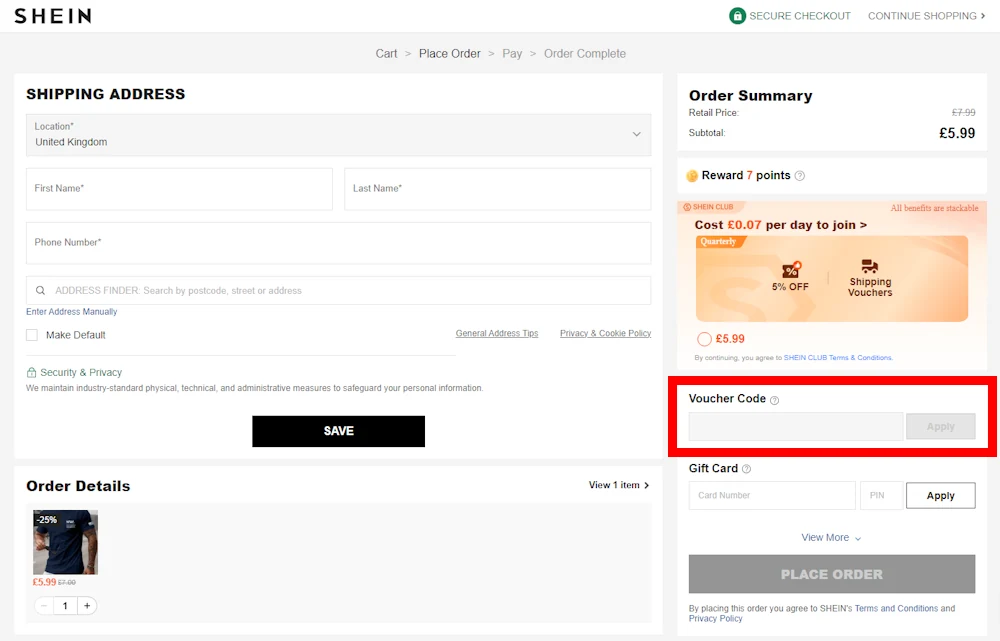
Task: Click the PLACE ORDER button
Action: pos(832,575)
